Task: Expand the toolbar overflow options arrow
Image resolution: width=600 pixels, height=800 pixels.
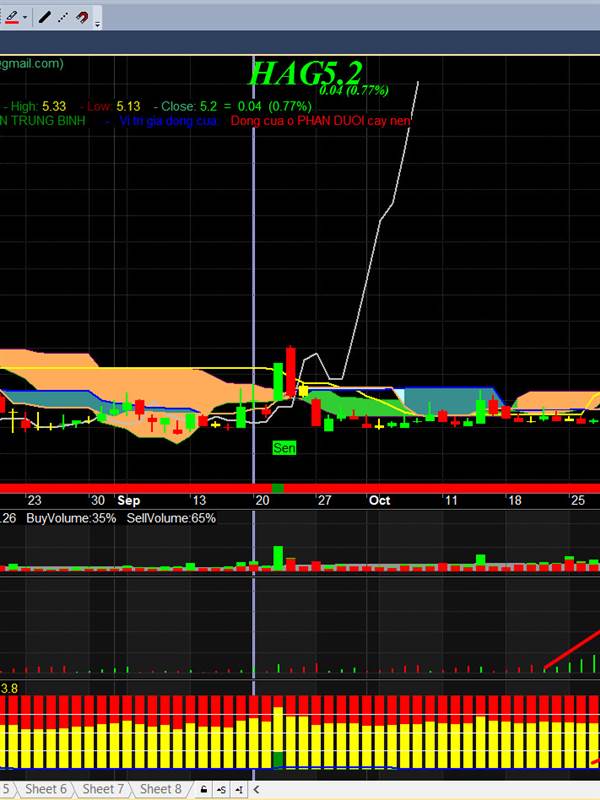Action: click(97, 23)
